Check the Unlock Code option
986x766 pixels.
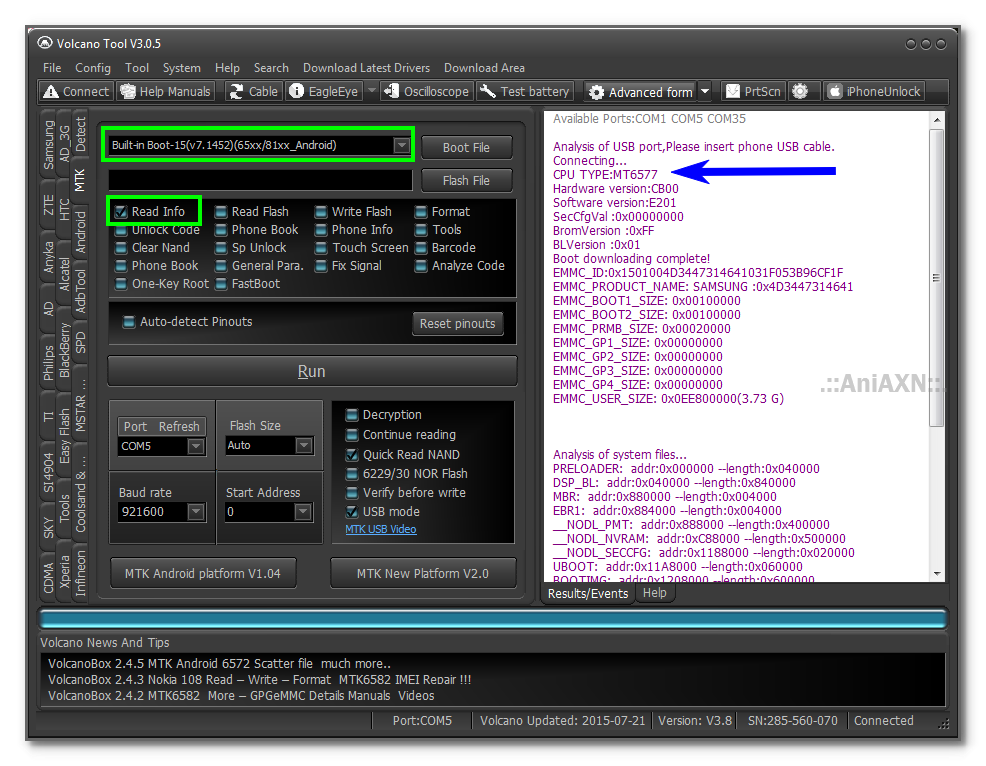pos(121,230)
